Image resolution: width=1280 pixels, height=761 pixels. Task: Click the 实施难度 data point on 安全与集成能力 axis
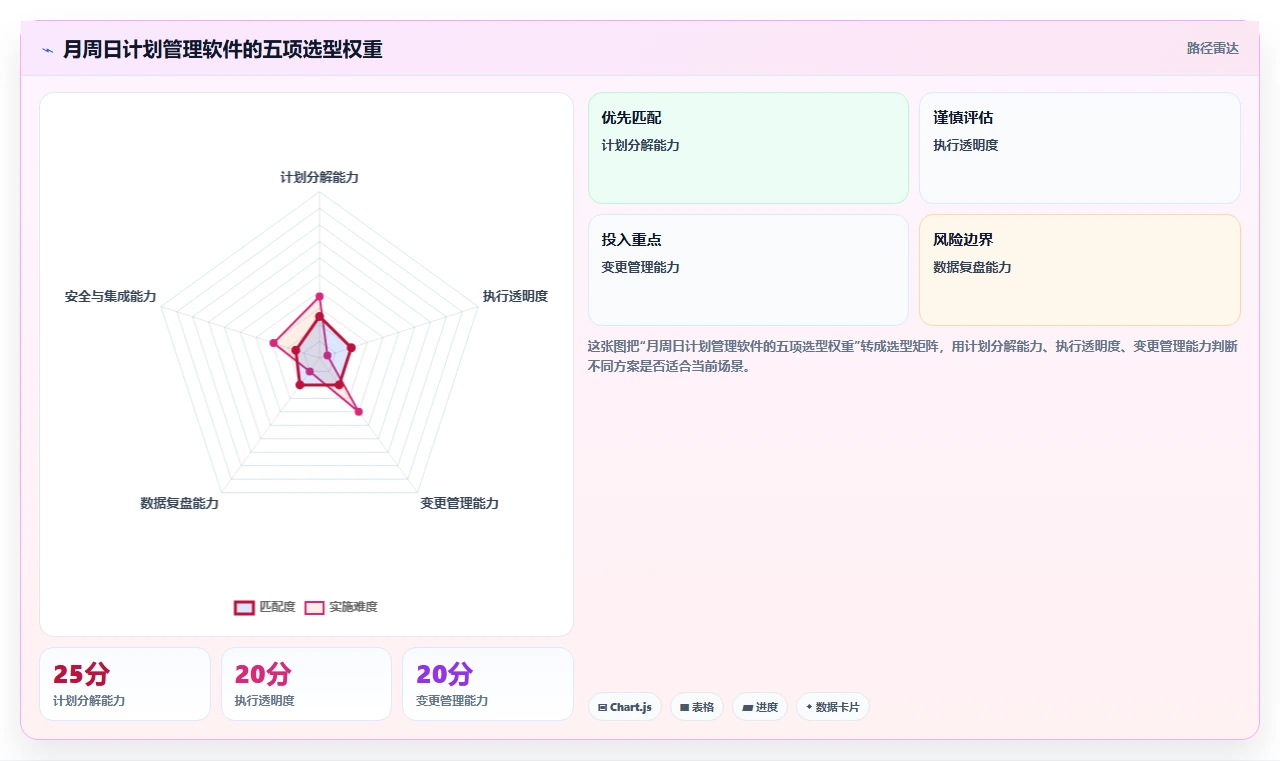(x=273, y=343)
